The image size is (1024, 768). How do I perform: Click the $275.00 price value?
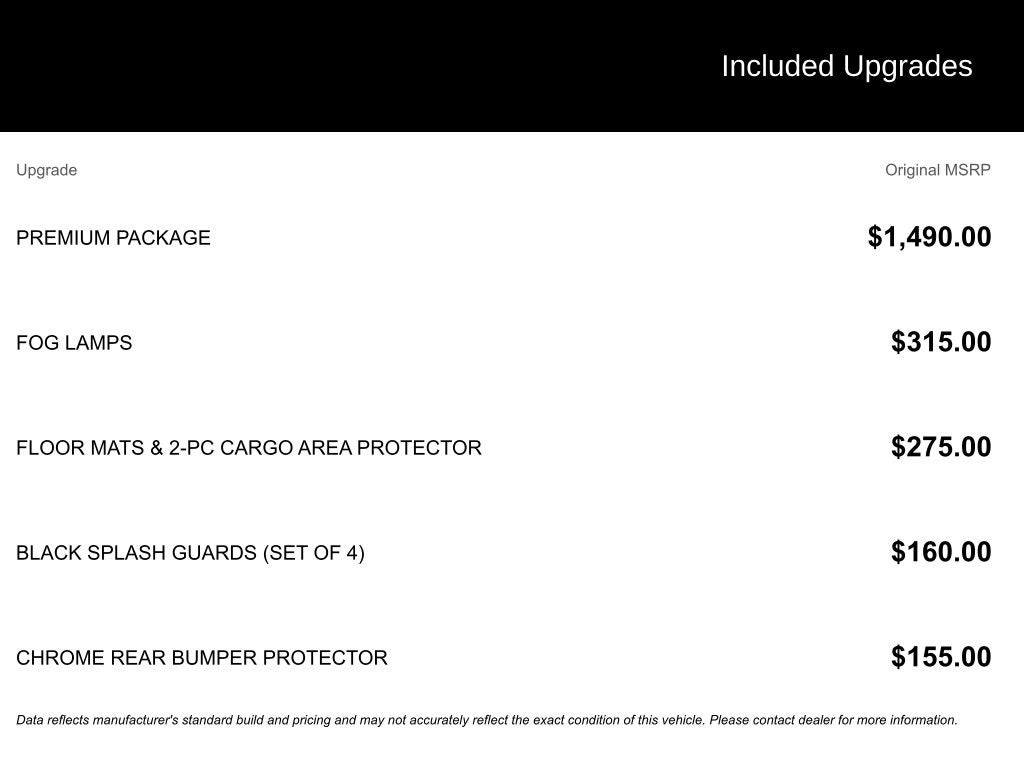point(941,447)
